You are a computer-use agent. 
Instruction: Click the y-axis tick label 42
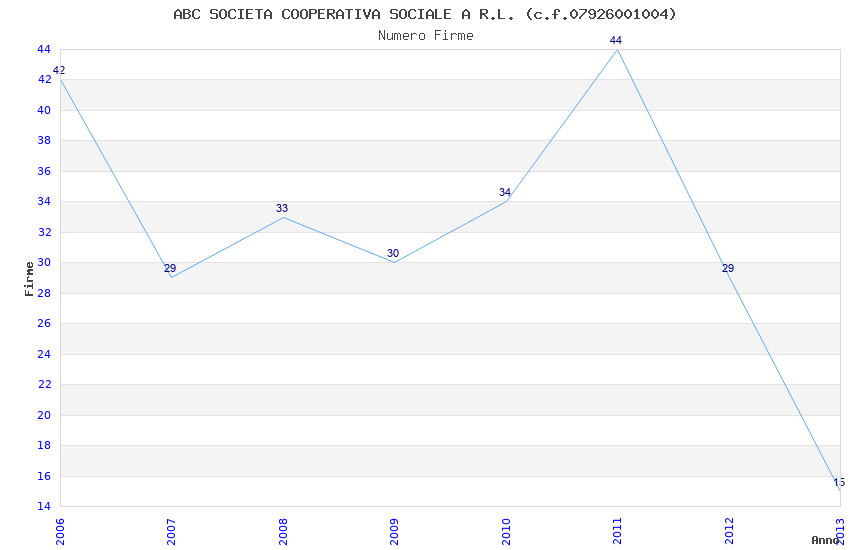click(44, 80)
